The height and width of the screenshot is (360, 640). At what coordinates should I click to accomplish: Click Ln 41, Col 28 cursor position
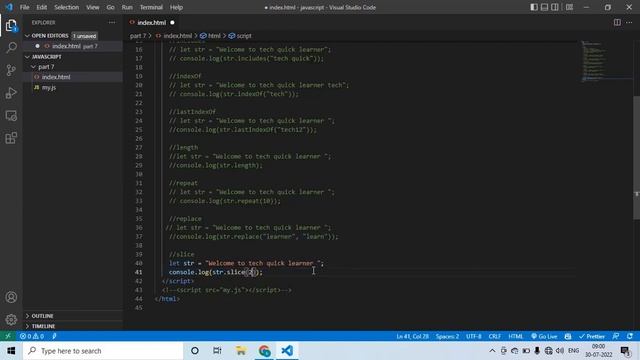tap(412, 336)
